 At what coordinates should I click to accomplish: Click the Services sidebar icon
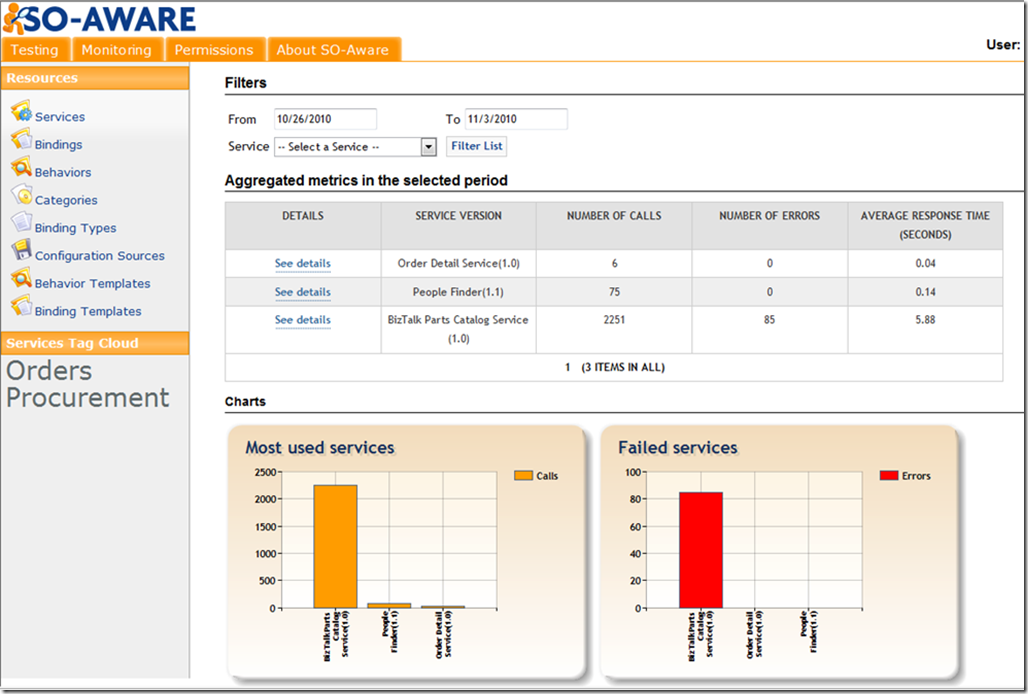click(x=21, y=111)
